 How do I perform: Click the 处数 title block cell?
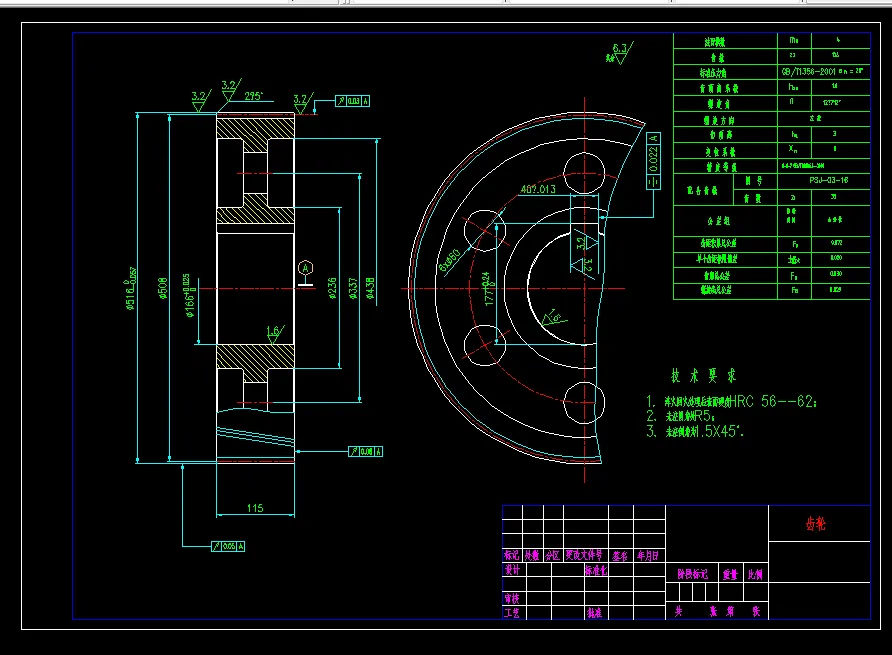532,555
